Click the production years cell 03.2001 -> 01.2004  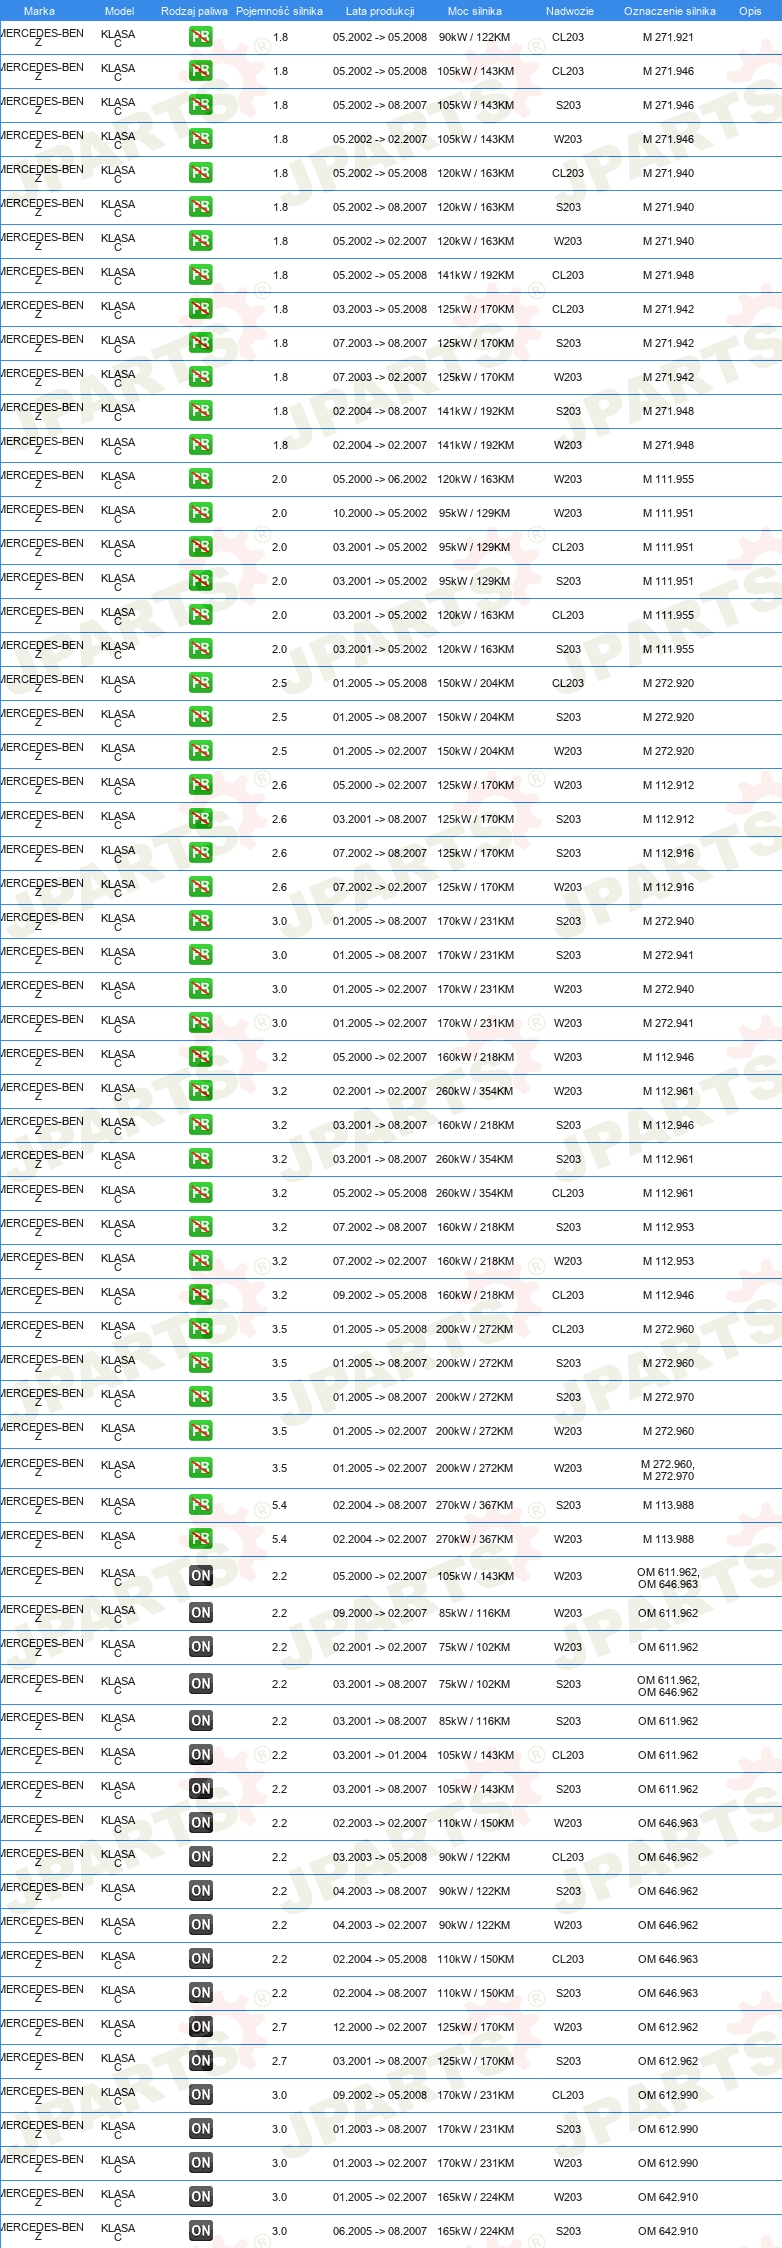380,1755
